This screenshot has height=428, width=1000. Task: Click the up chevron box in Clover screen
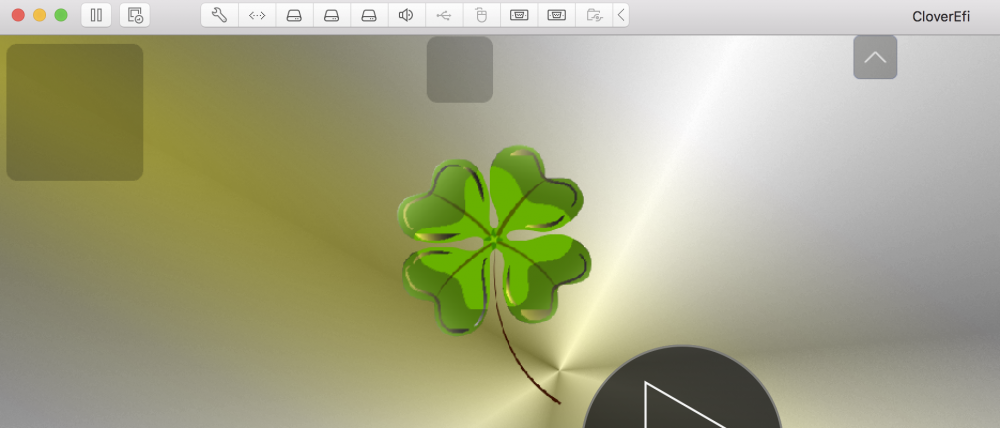point(875,57)
